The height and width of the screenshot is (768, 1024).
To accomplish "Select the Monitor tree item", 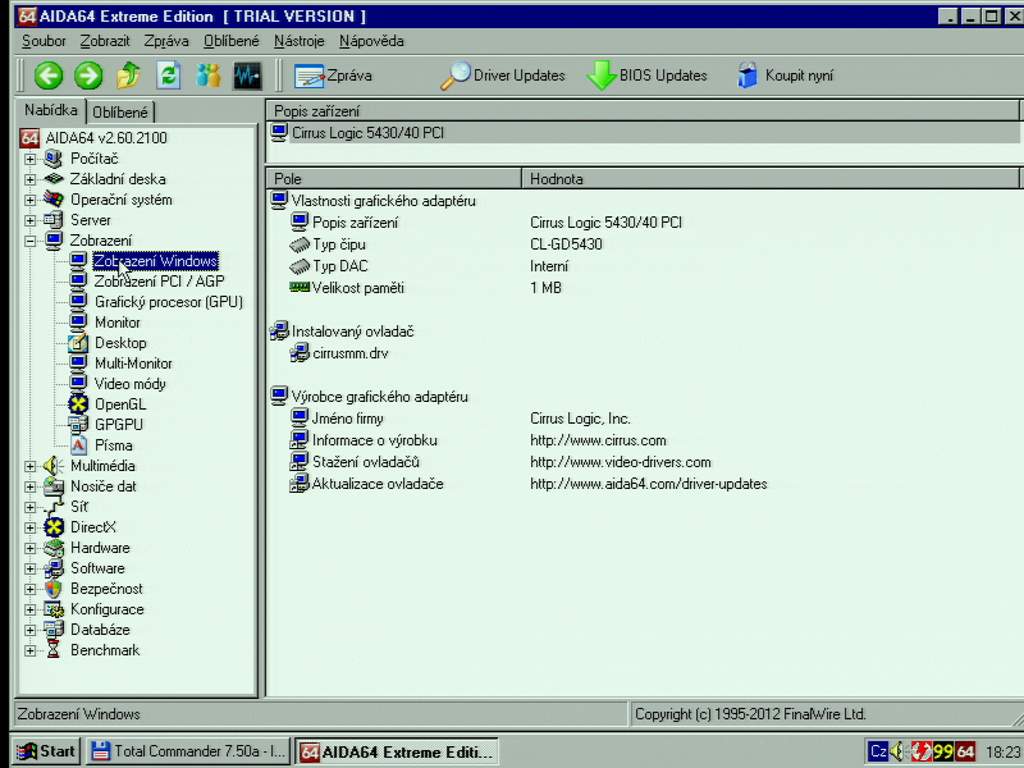I will [118, 323].
